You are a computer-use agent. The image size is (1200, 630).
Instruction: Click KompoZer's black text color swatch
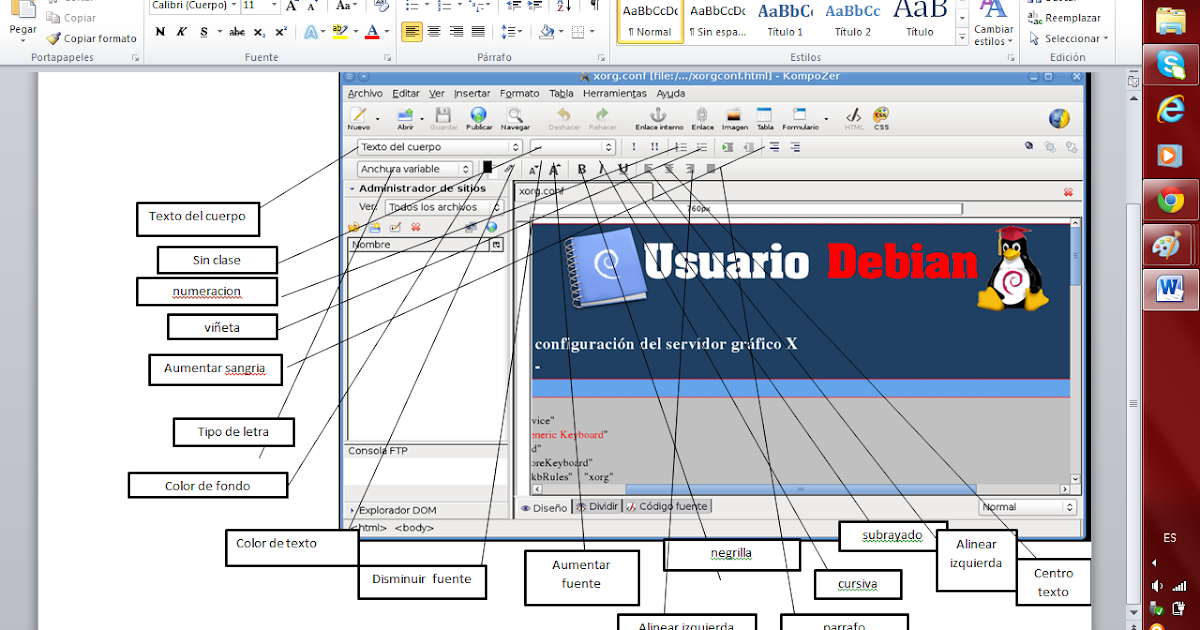click(x=488, y=168)
